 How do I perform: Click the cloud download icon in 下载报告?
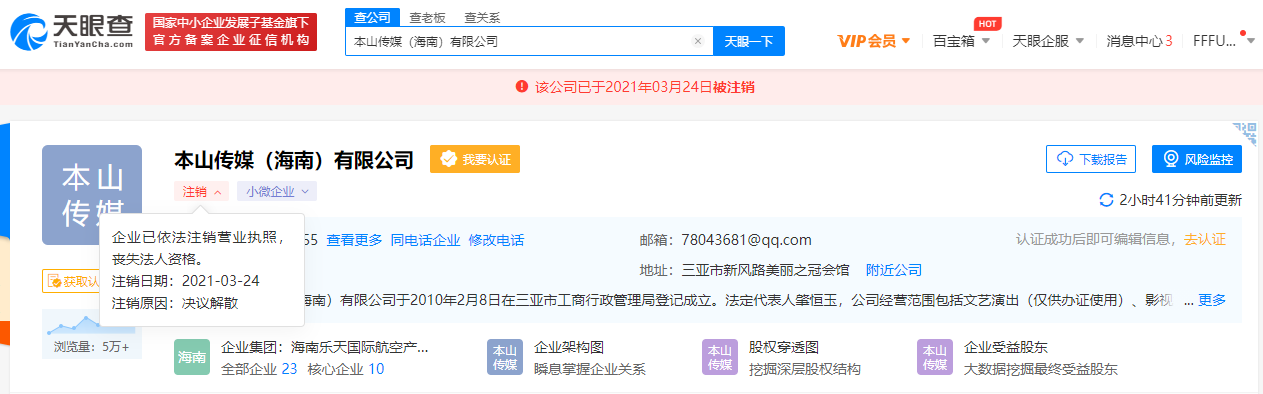[1065, 159]
